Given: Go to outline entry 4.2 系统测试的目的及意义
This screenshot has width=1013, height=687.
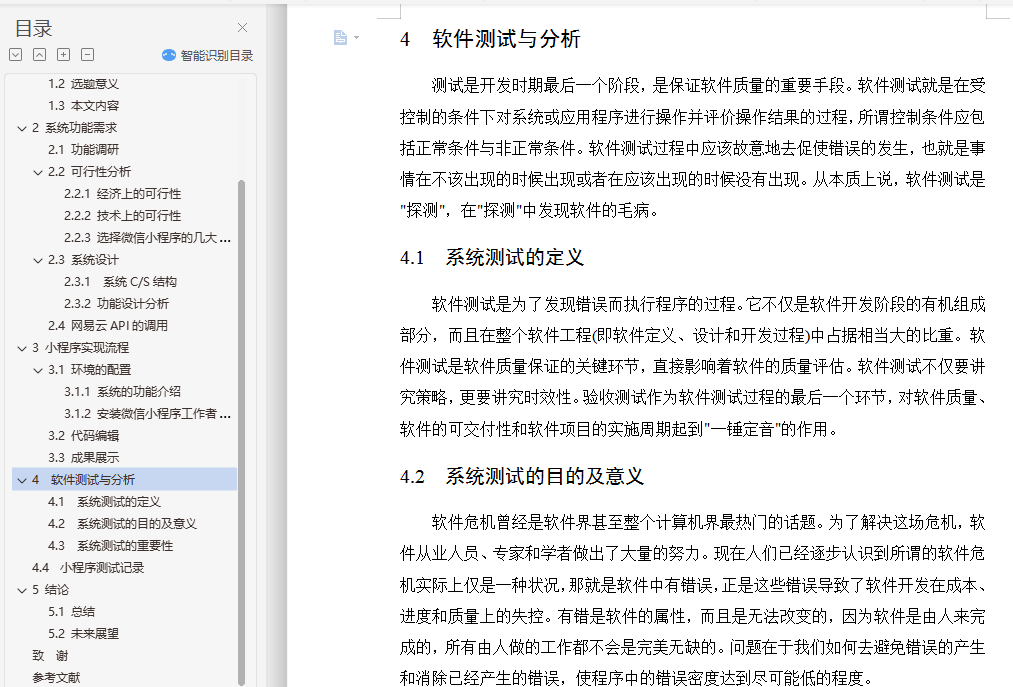Looking at the screenshot, I should point(122,523).
